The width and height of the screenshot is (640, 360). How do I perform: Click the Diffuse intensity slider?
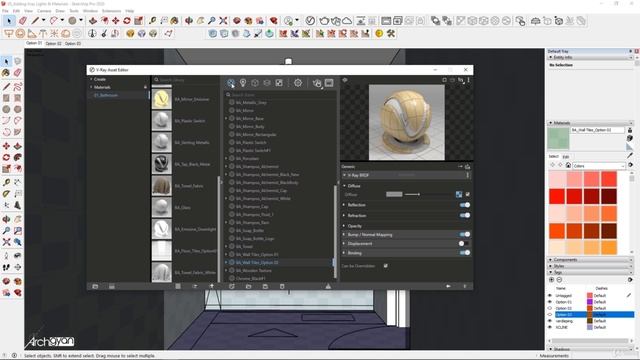428,194
